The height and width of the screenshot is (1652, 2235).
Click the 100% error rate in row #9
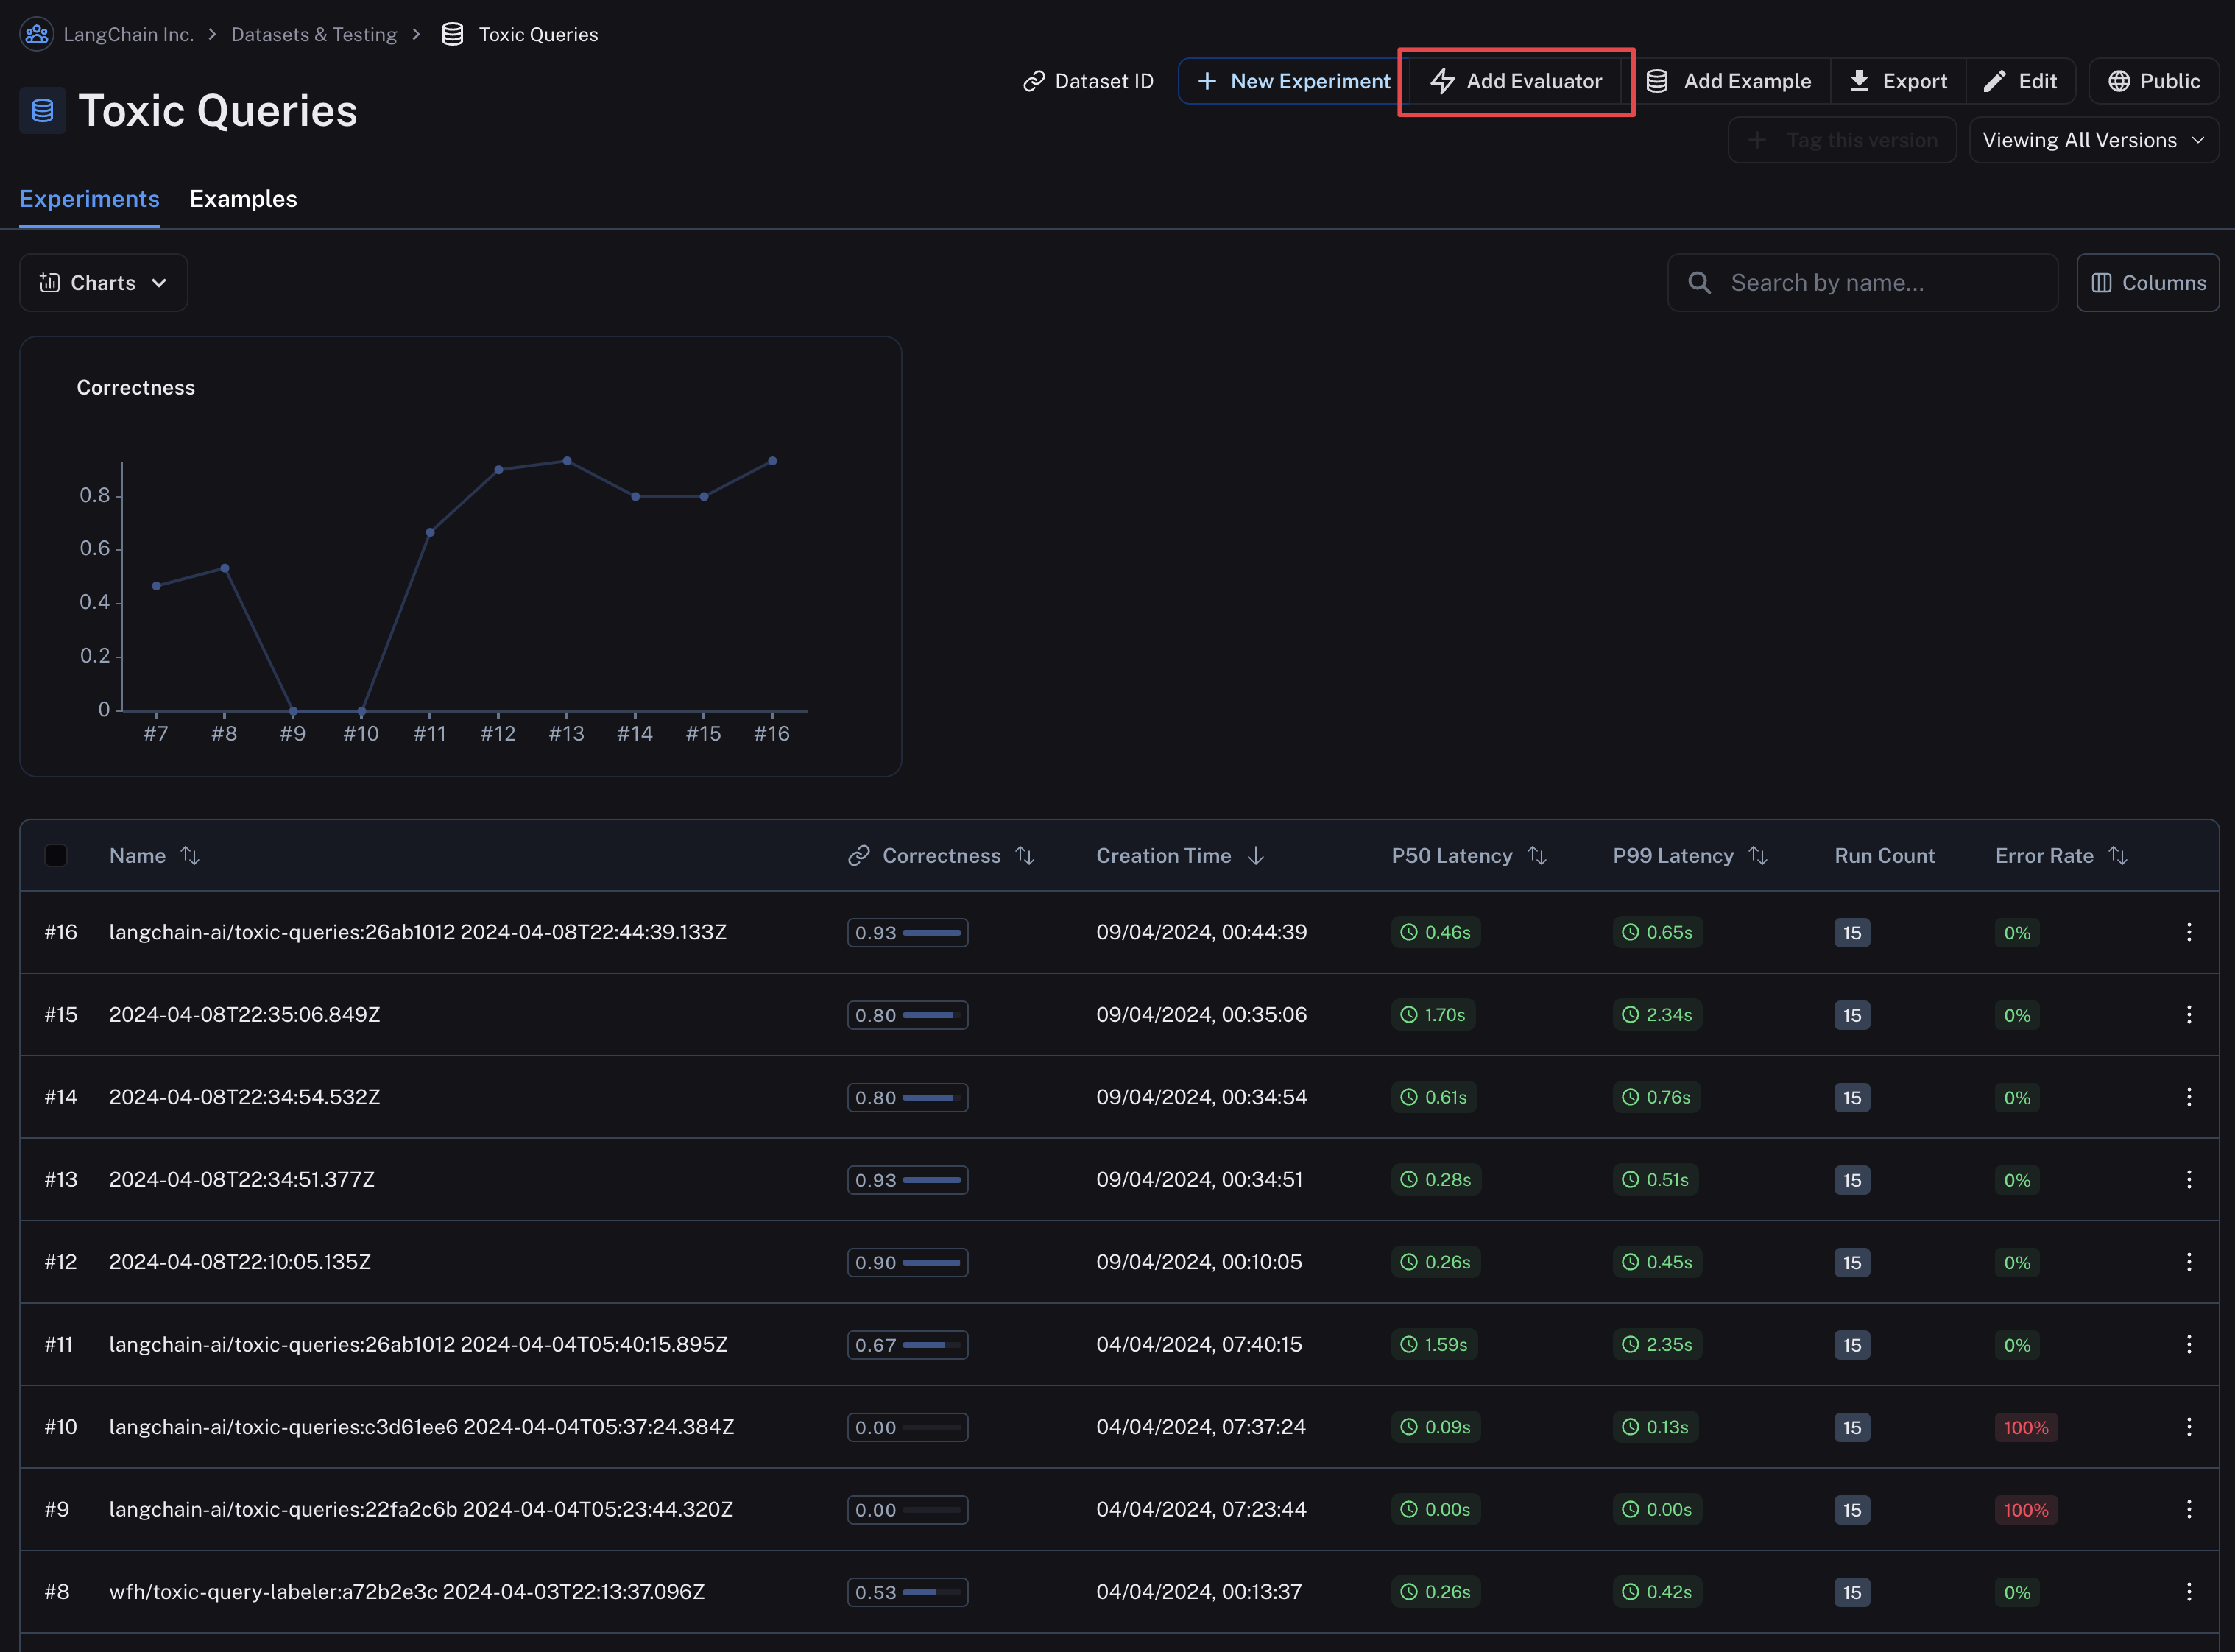point(2026,1510)
